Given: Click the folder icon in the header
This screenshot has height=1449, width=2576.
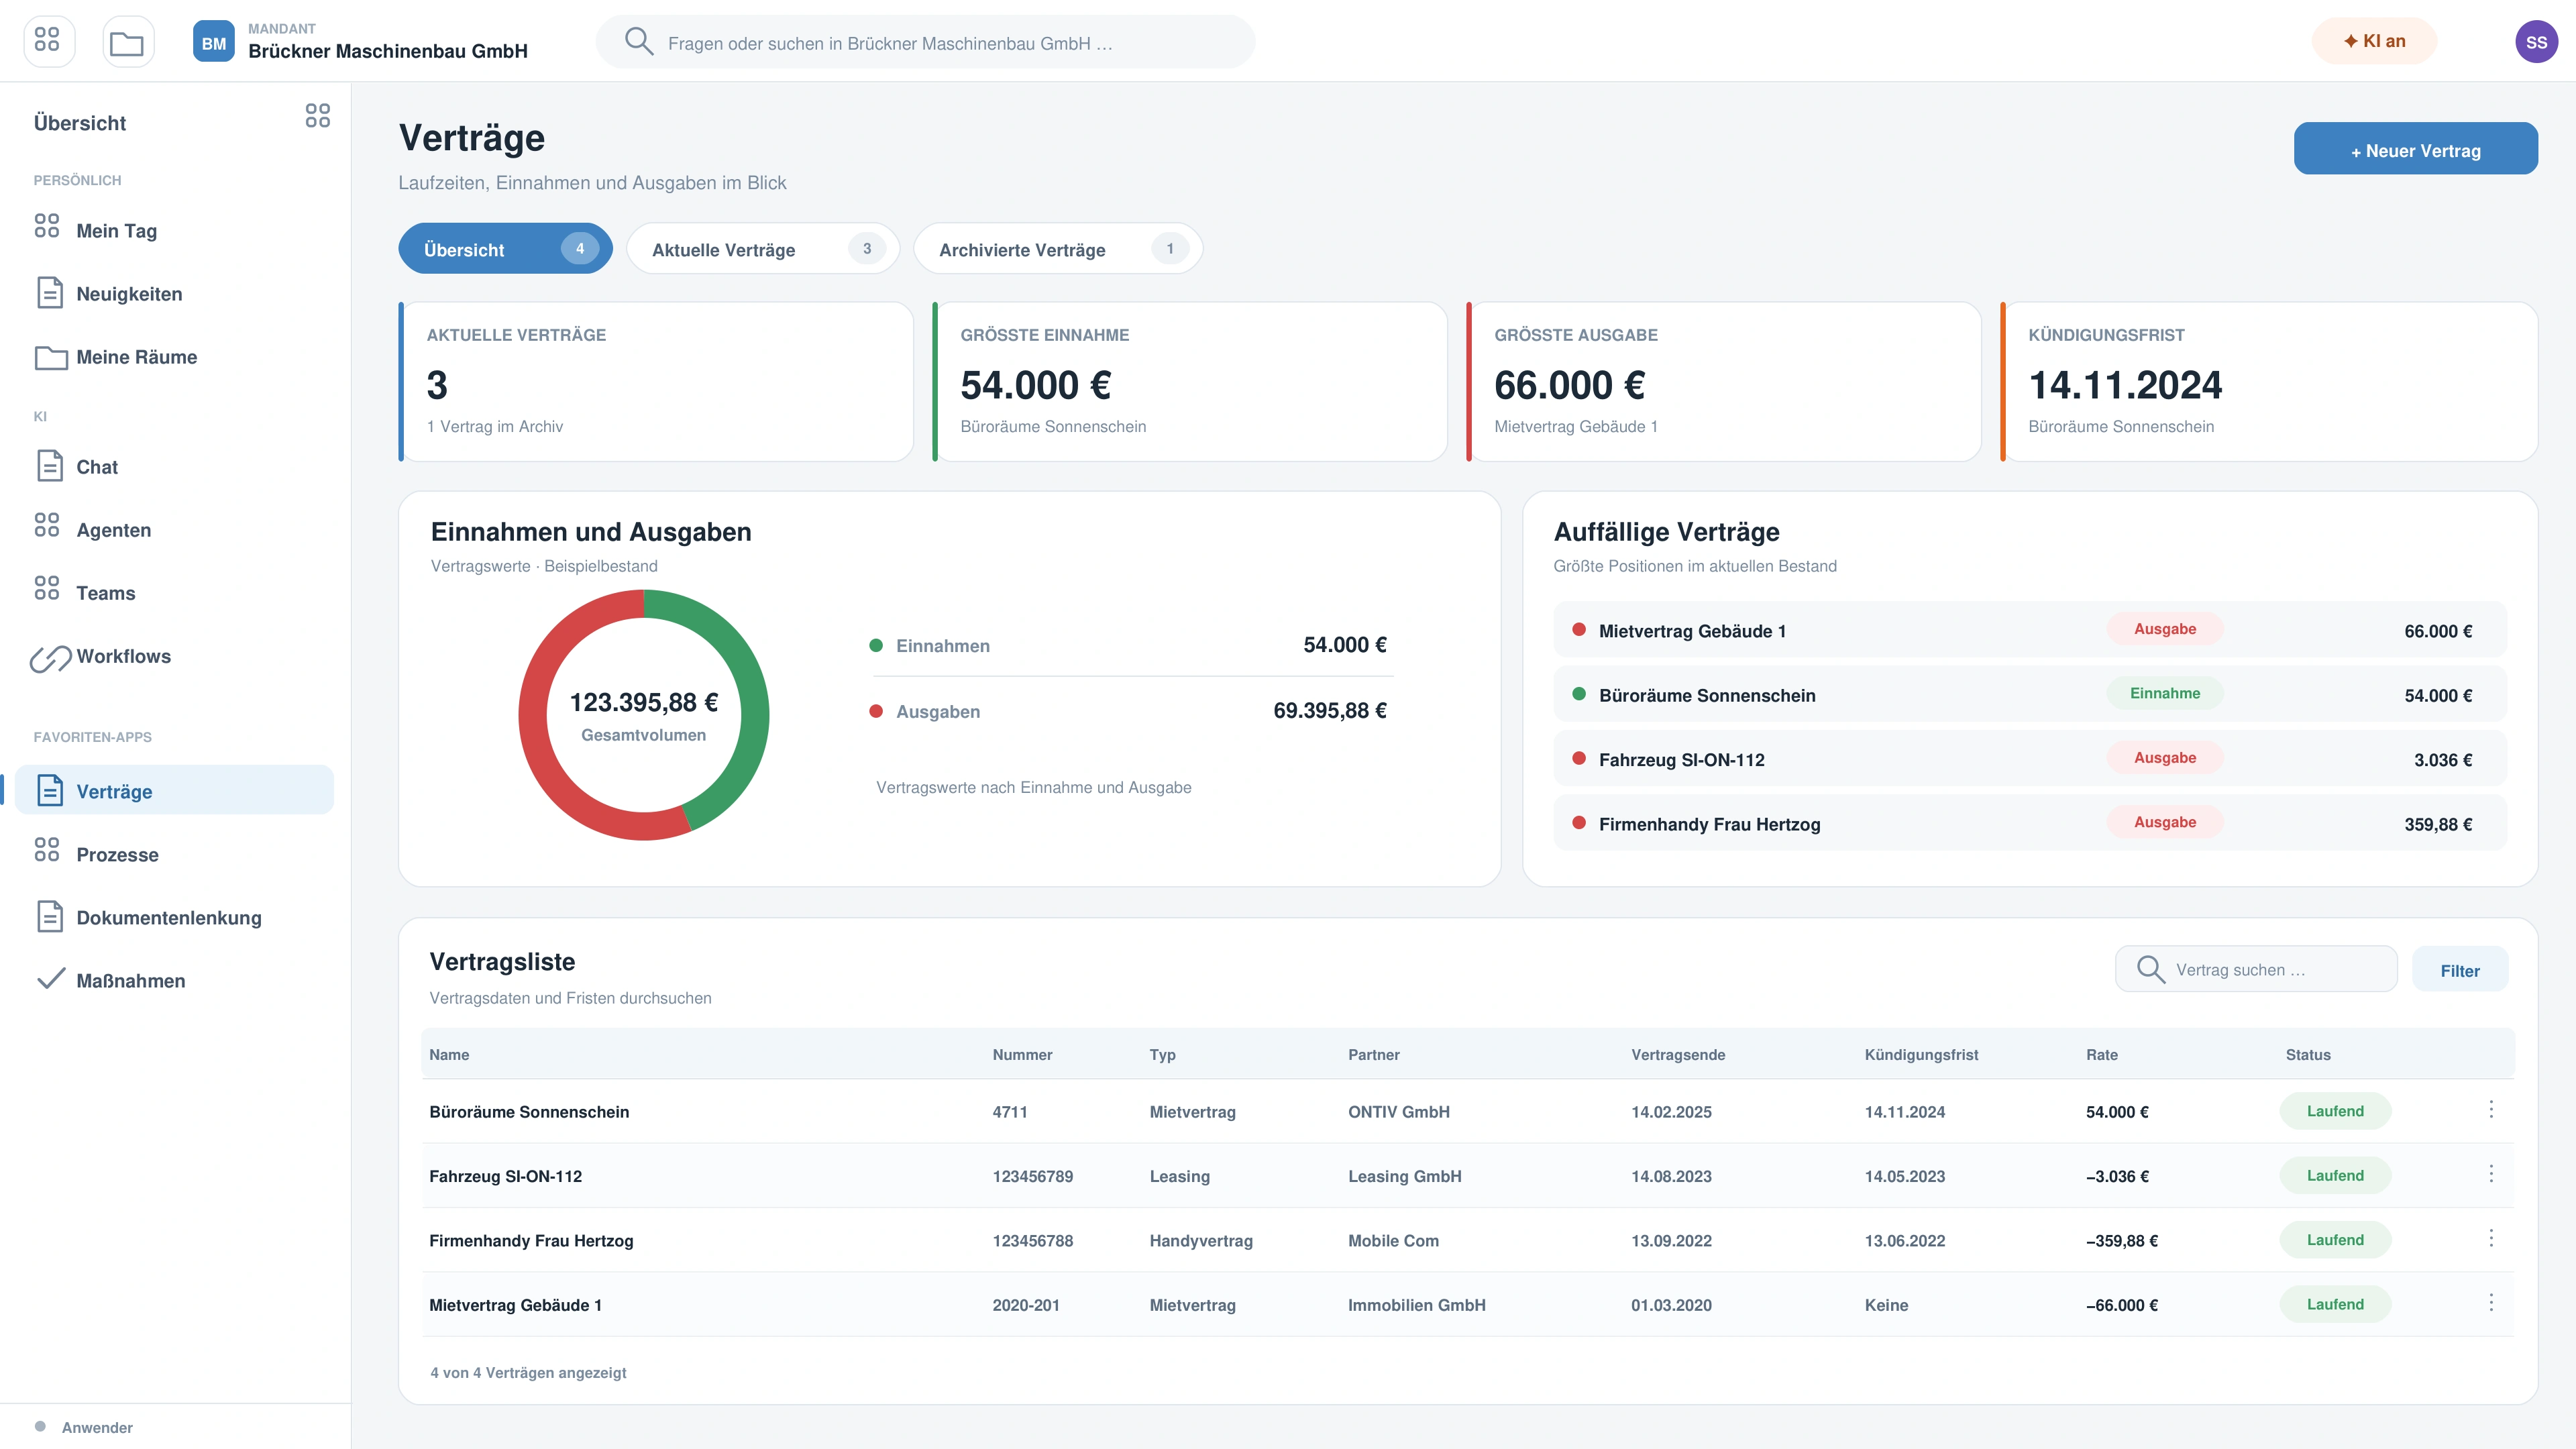Looking at the screenshot, I should tap(127, 41).
